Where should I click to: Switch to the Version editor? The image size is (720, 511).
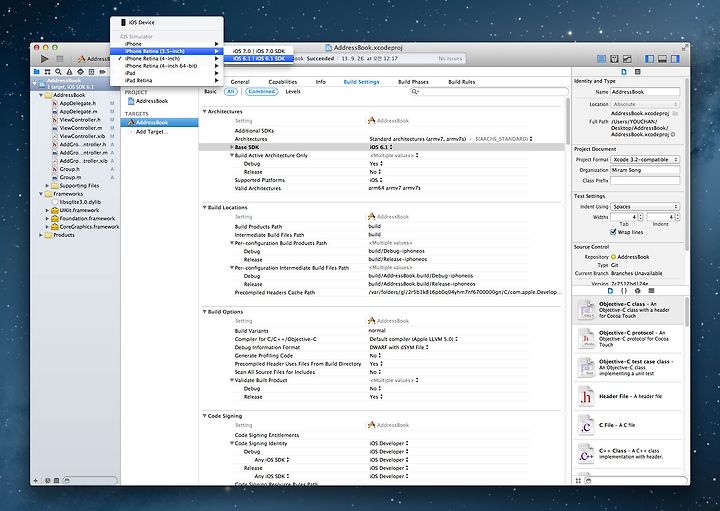(x=627, y=59)
